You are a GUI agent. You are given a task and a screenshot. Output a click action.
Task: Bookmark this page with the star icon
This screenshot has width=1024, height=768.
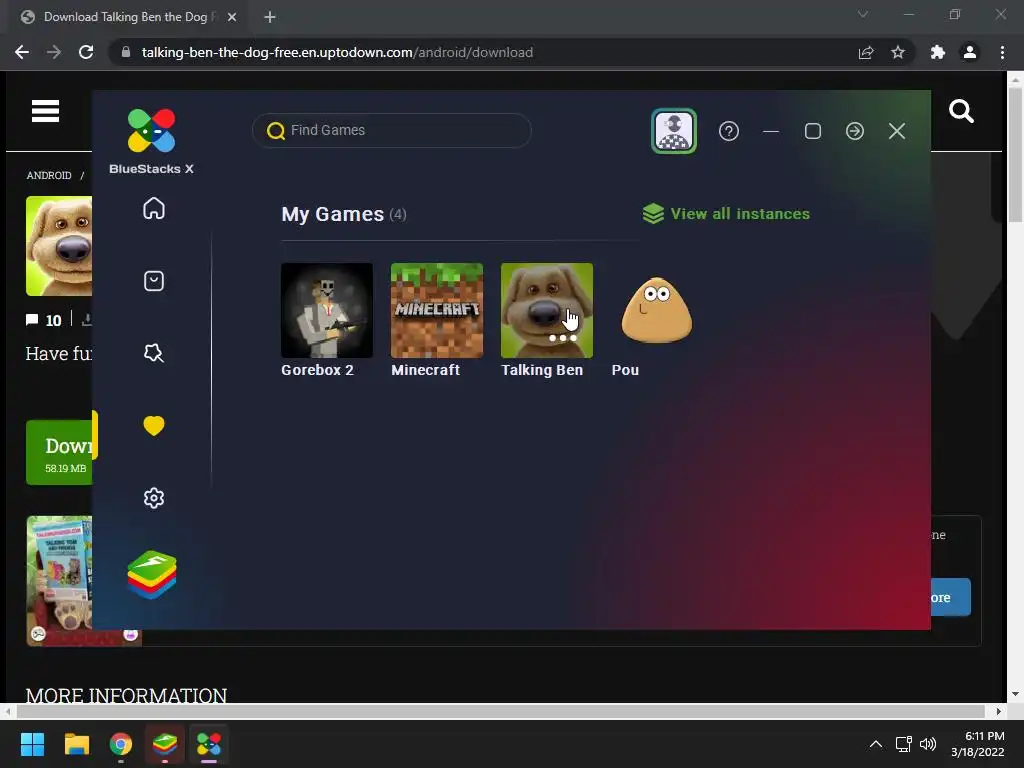pos(898,52)
